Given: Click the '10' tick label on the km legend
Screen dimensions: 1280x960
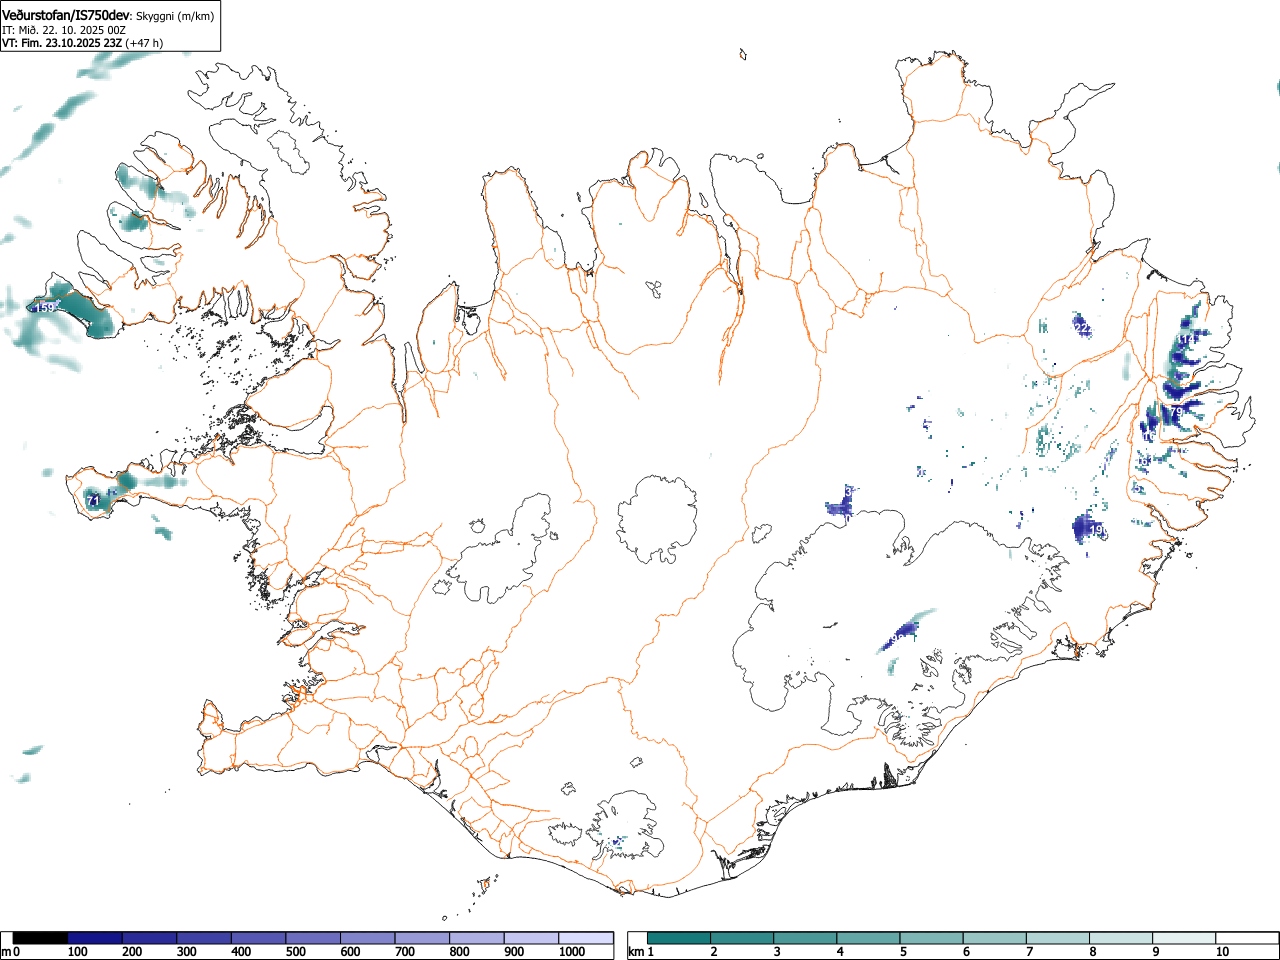Looking at the screenshot, I should pos(1222,952).
